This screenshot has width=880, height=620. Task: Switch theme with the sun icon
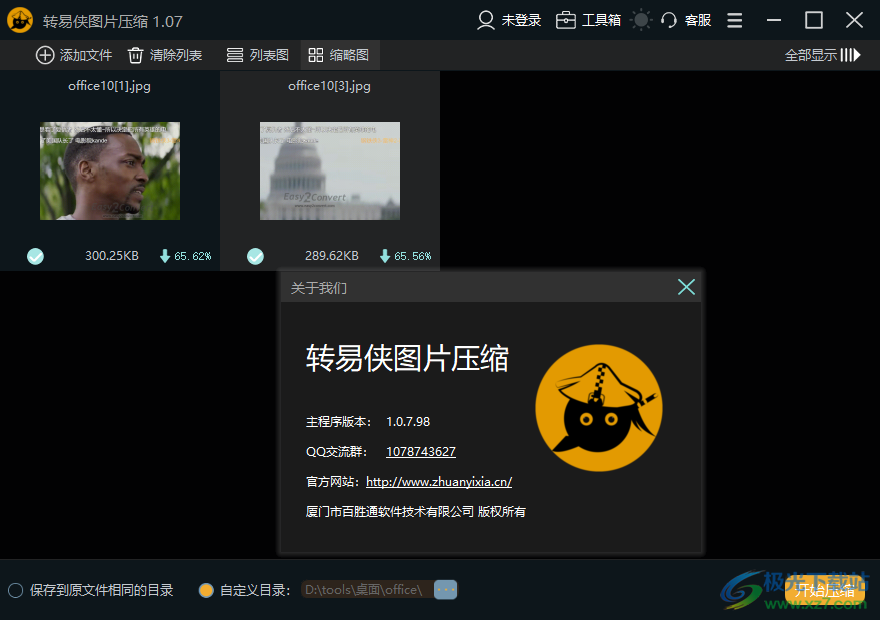tap(638, 19)
